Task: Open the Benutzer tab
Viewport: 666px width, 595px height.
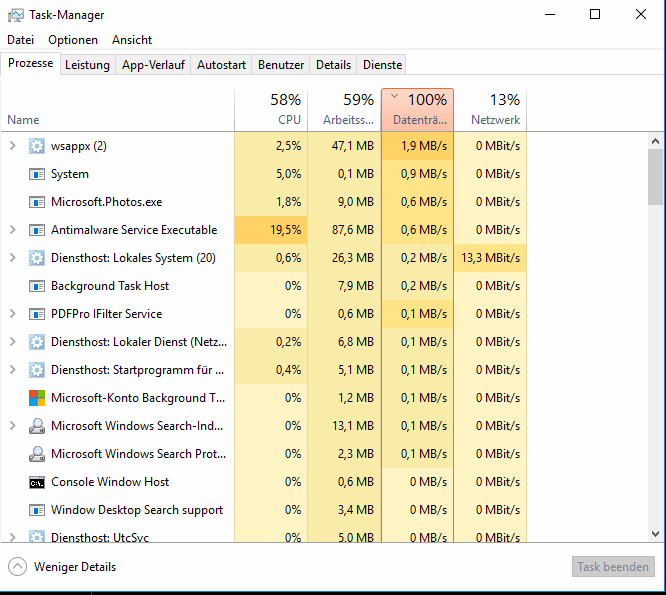Action: tap(281, 65)
